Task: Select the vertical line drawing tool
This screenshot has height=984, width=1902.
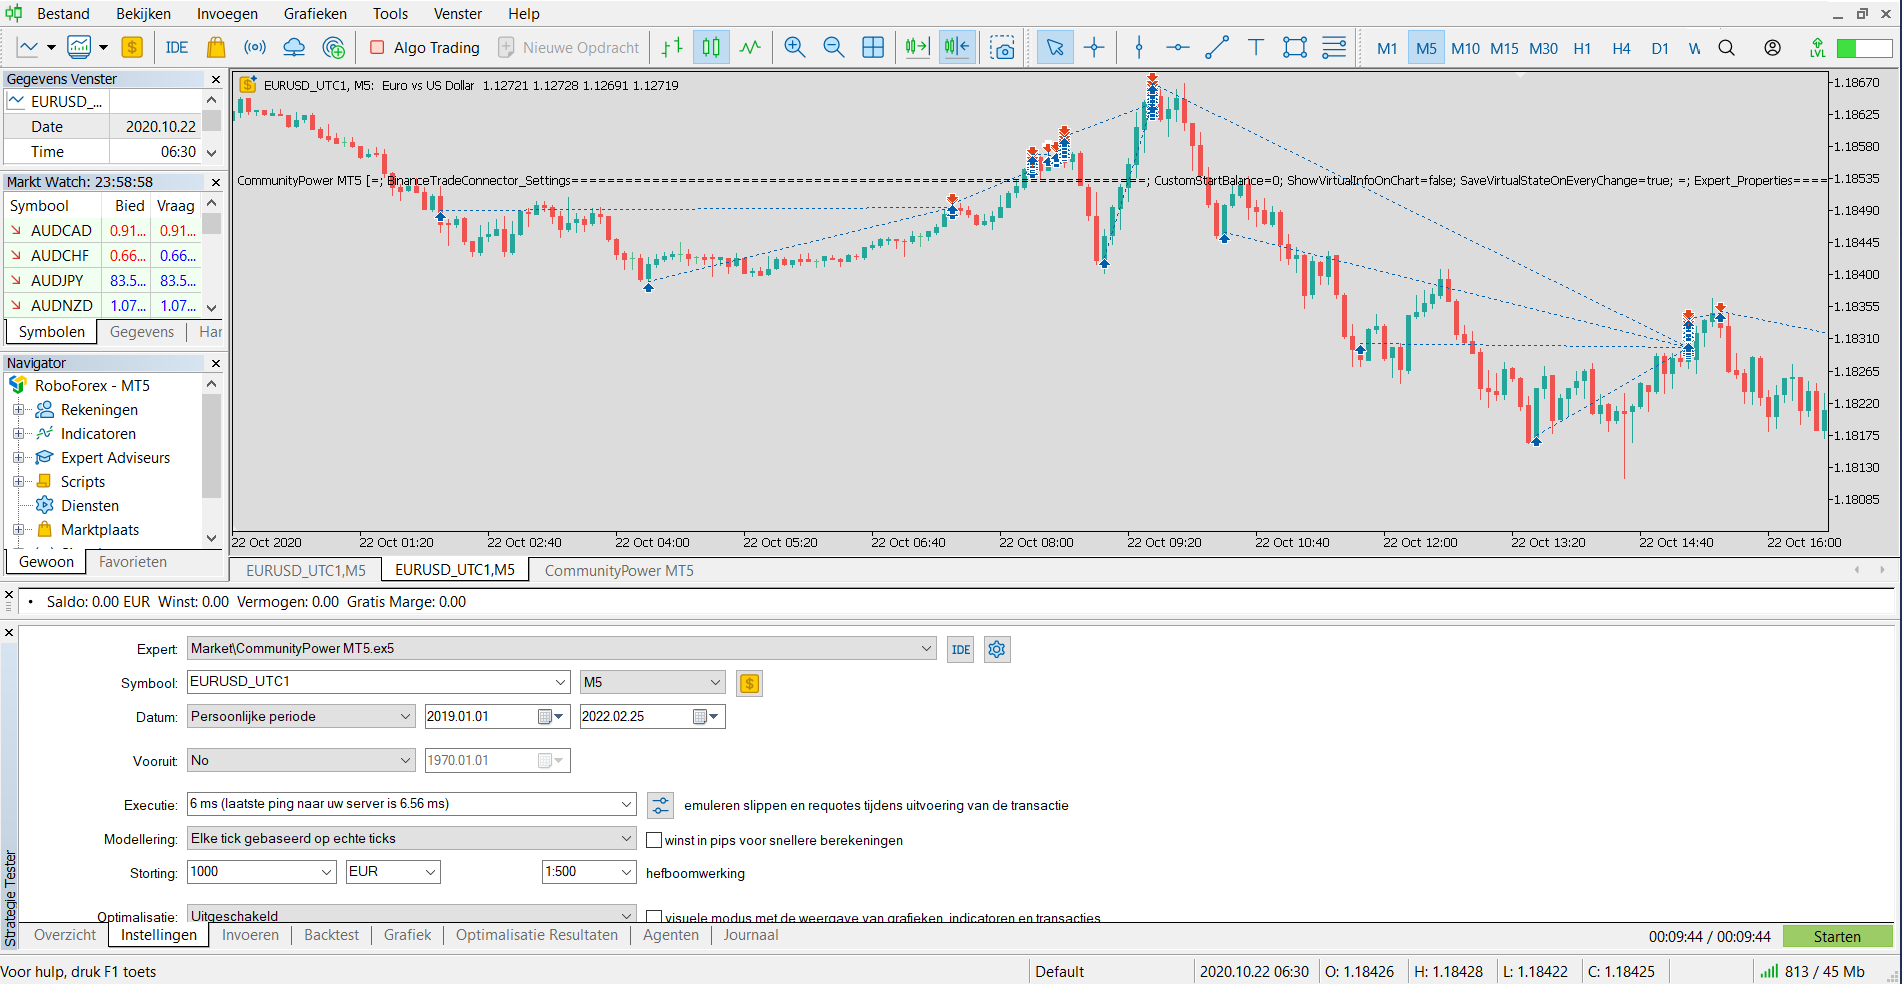Action: coord(1139,47)
